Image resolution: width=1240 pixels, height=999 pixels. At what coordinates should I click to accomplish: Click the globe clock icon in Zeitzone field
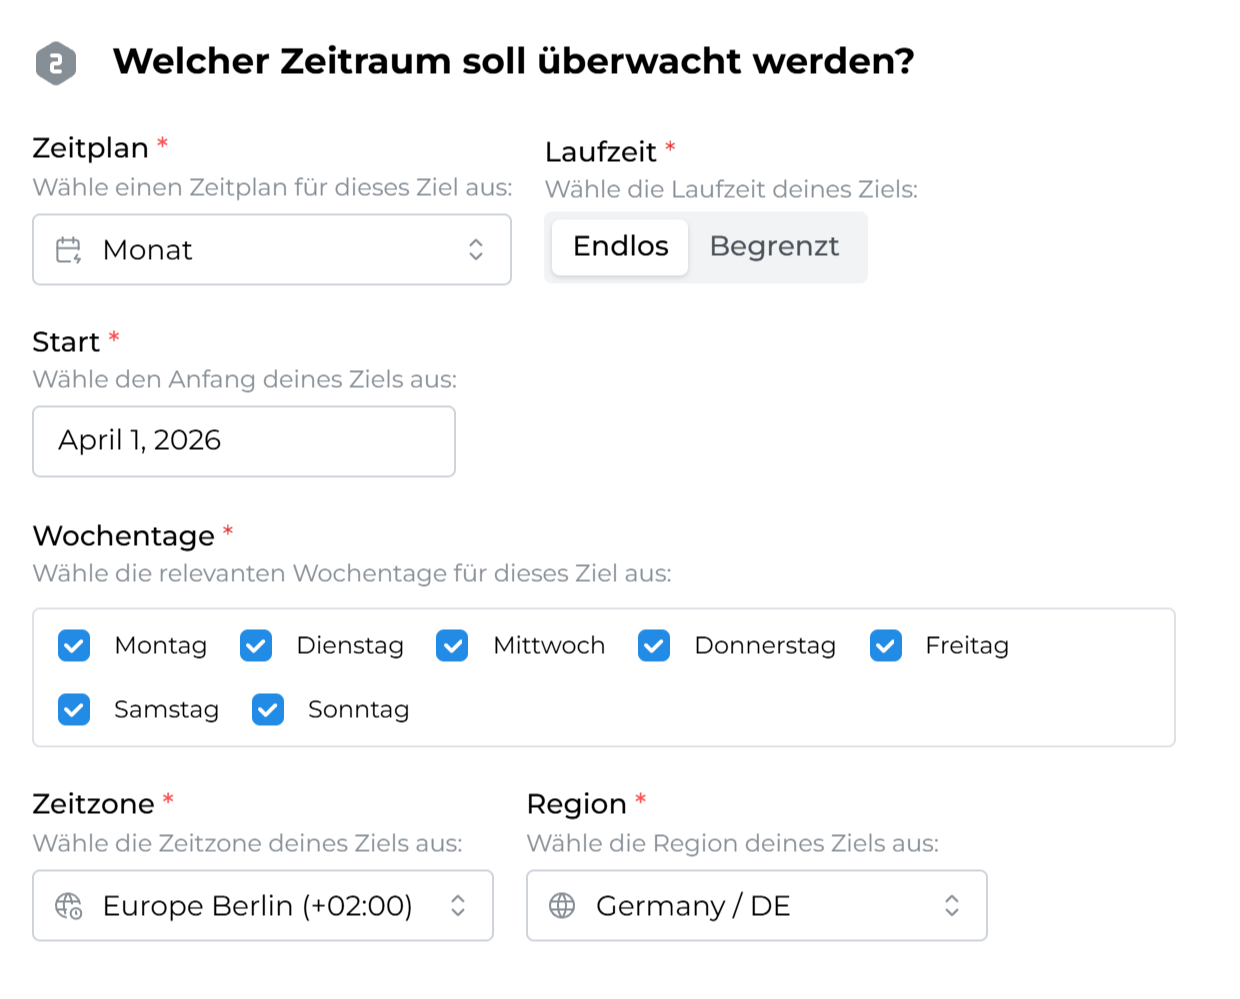click(68, 906)
